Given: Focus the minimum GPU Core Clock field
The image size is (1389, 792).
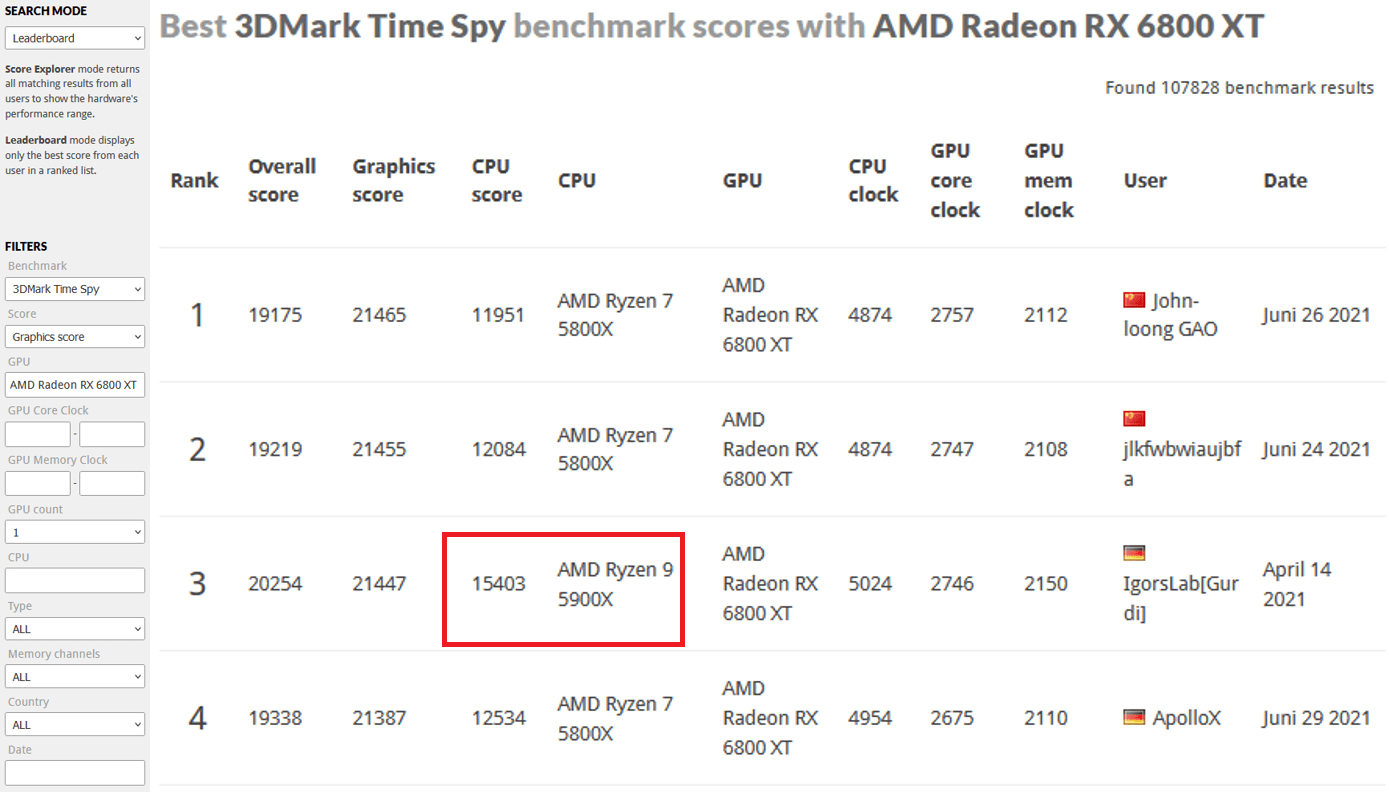Looking at the screenshot, I should coord(38,434).
